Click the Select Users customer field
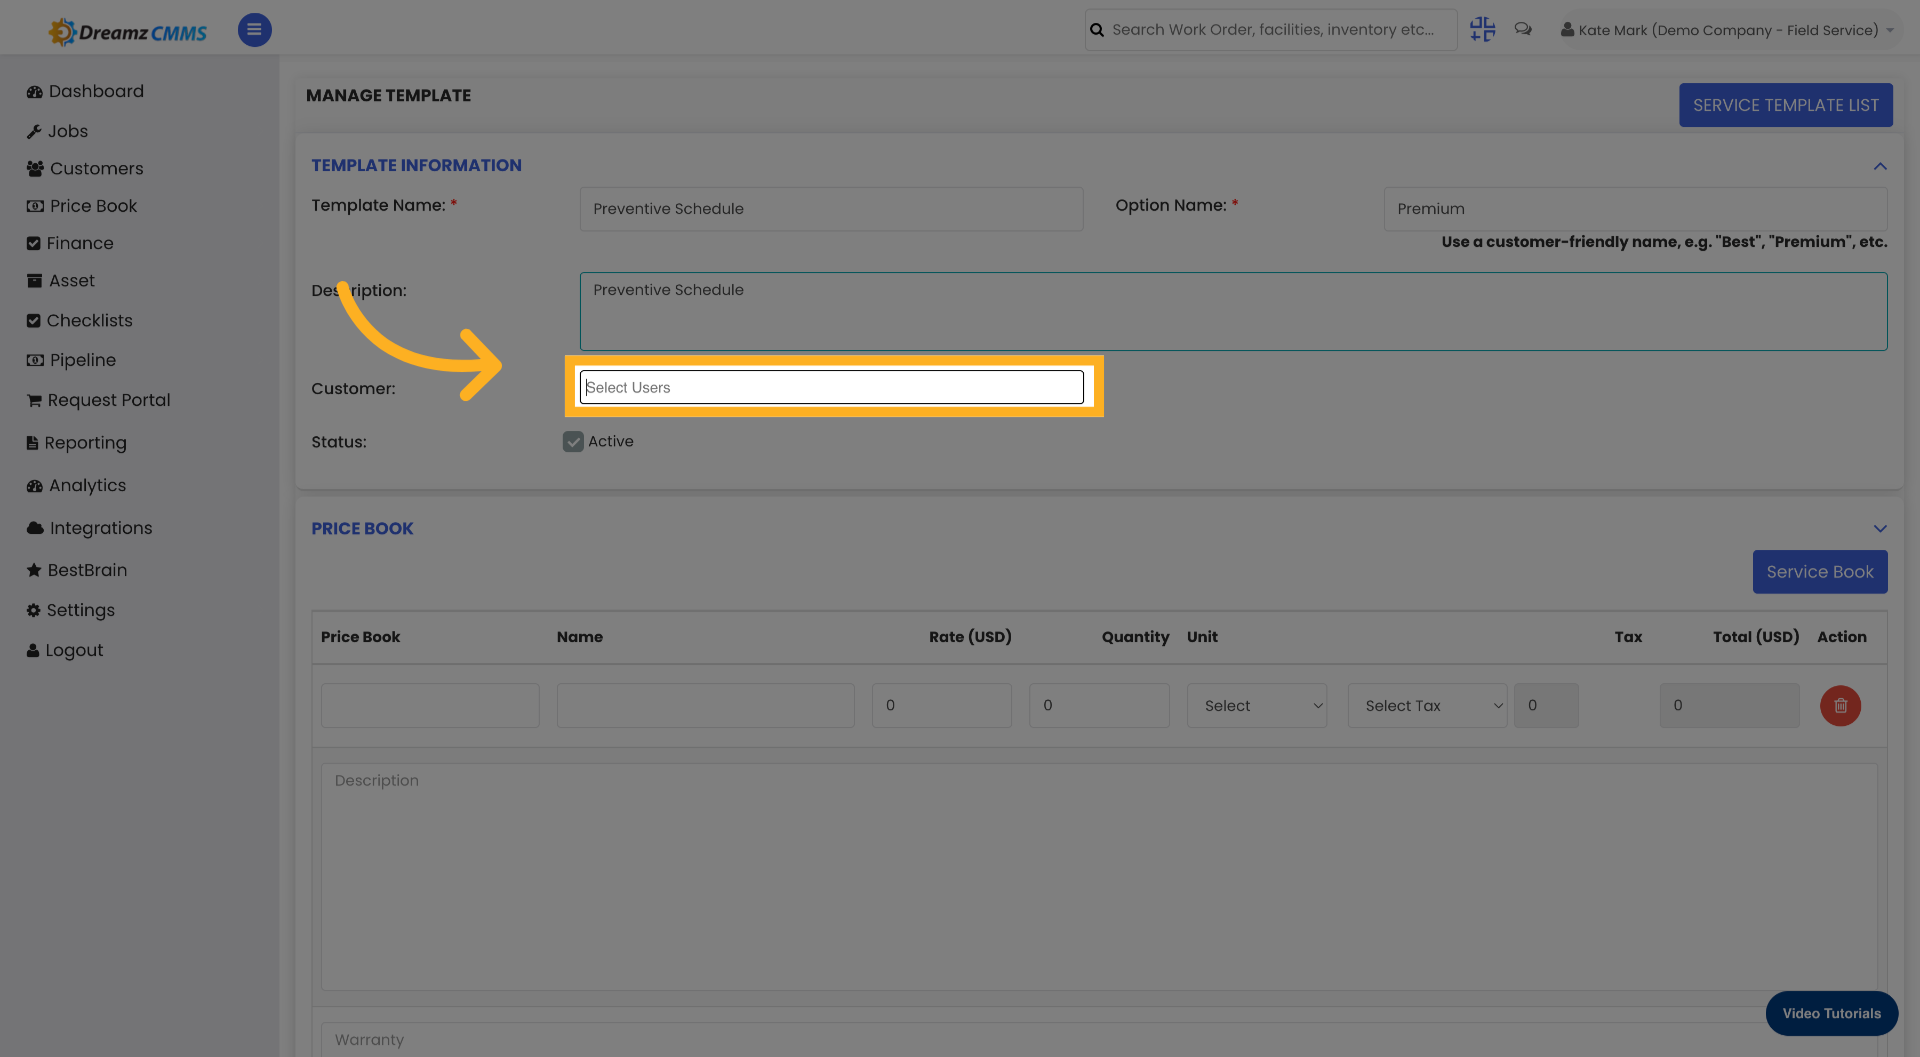 pyautogui.click(x=831, y=387)
